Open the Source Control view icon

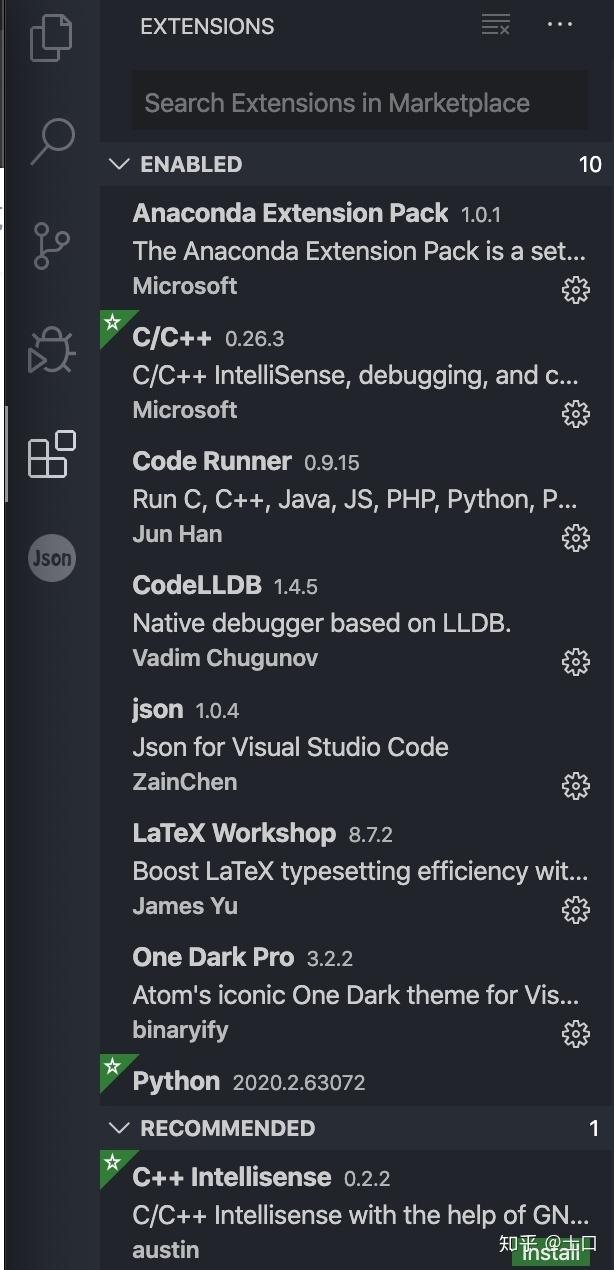[51, 245]
